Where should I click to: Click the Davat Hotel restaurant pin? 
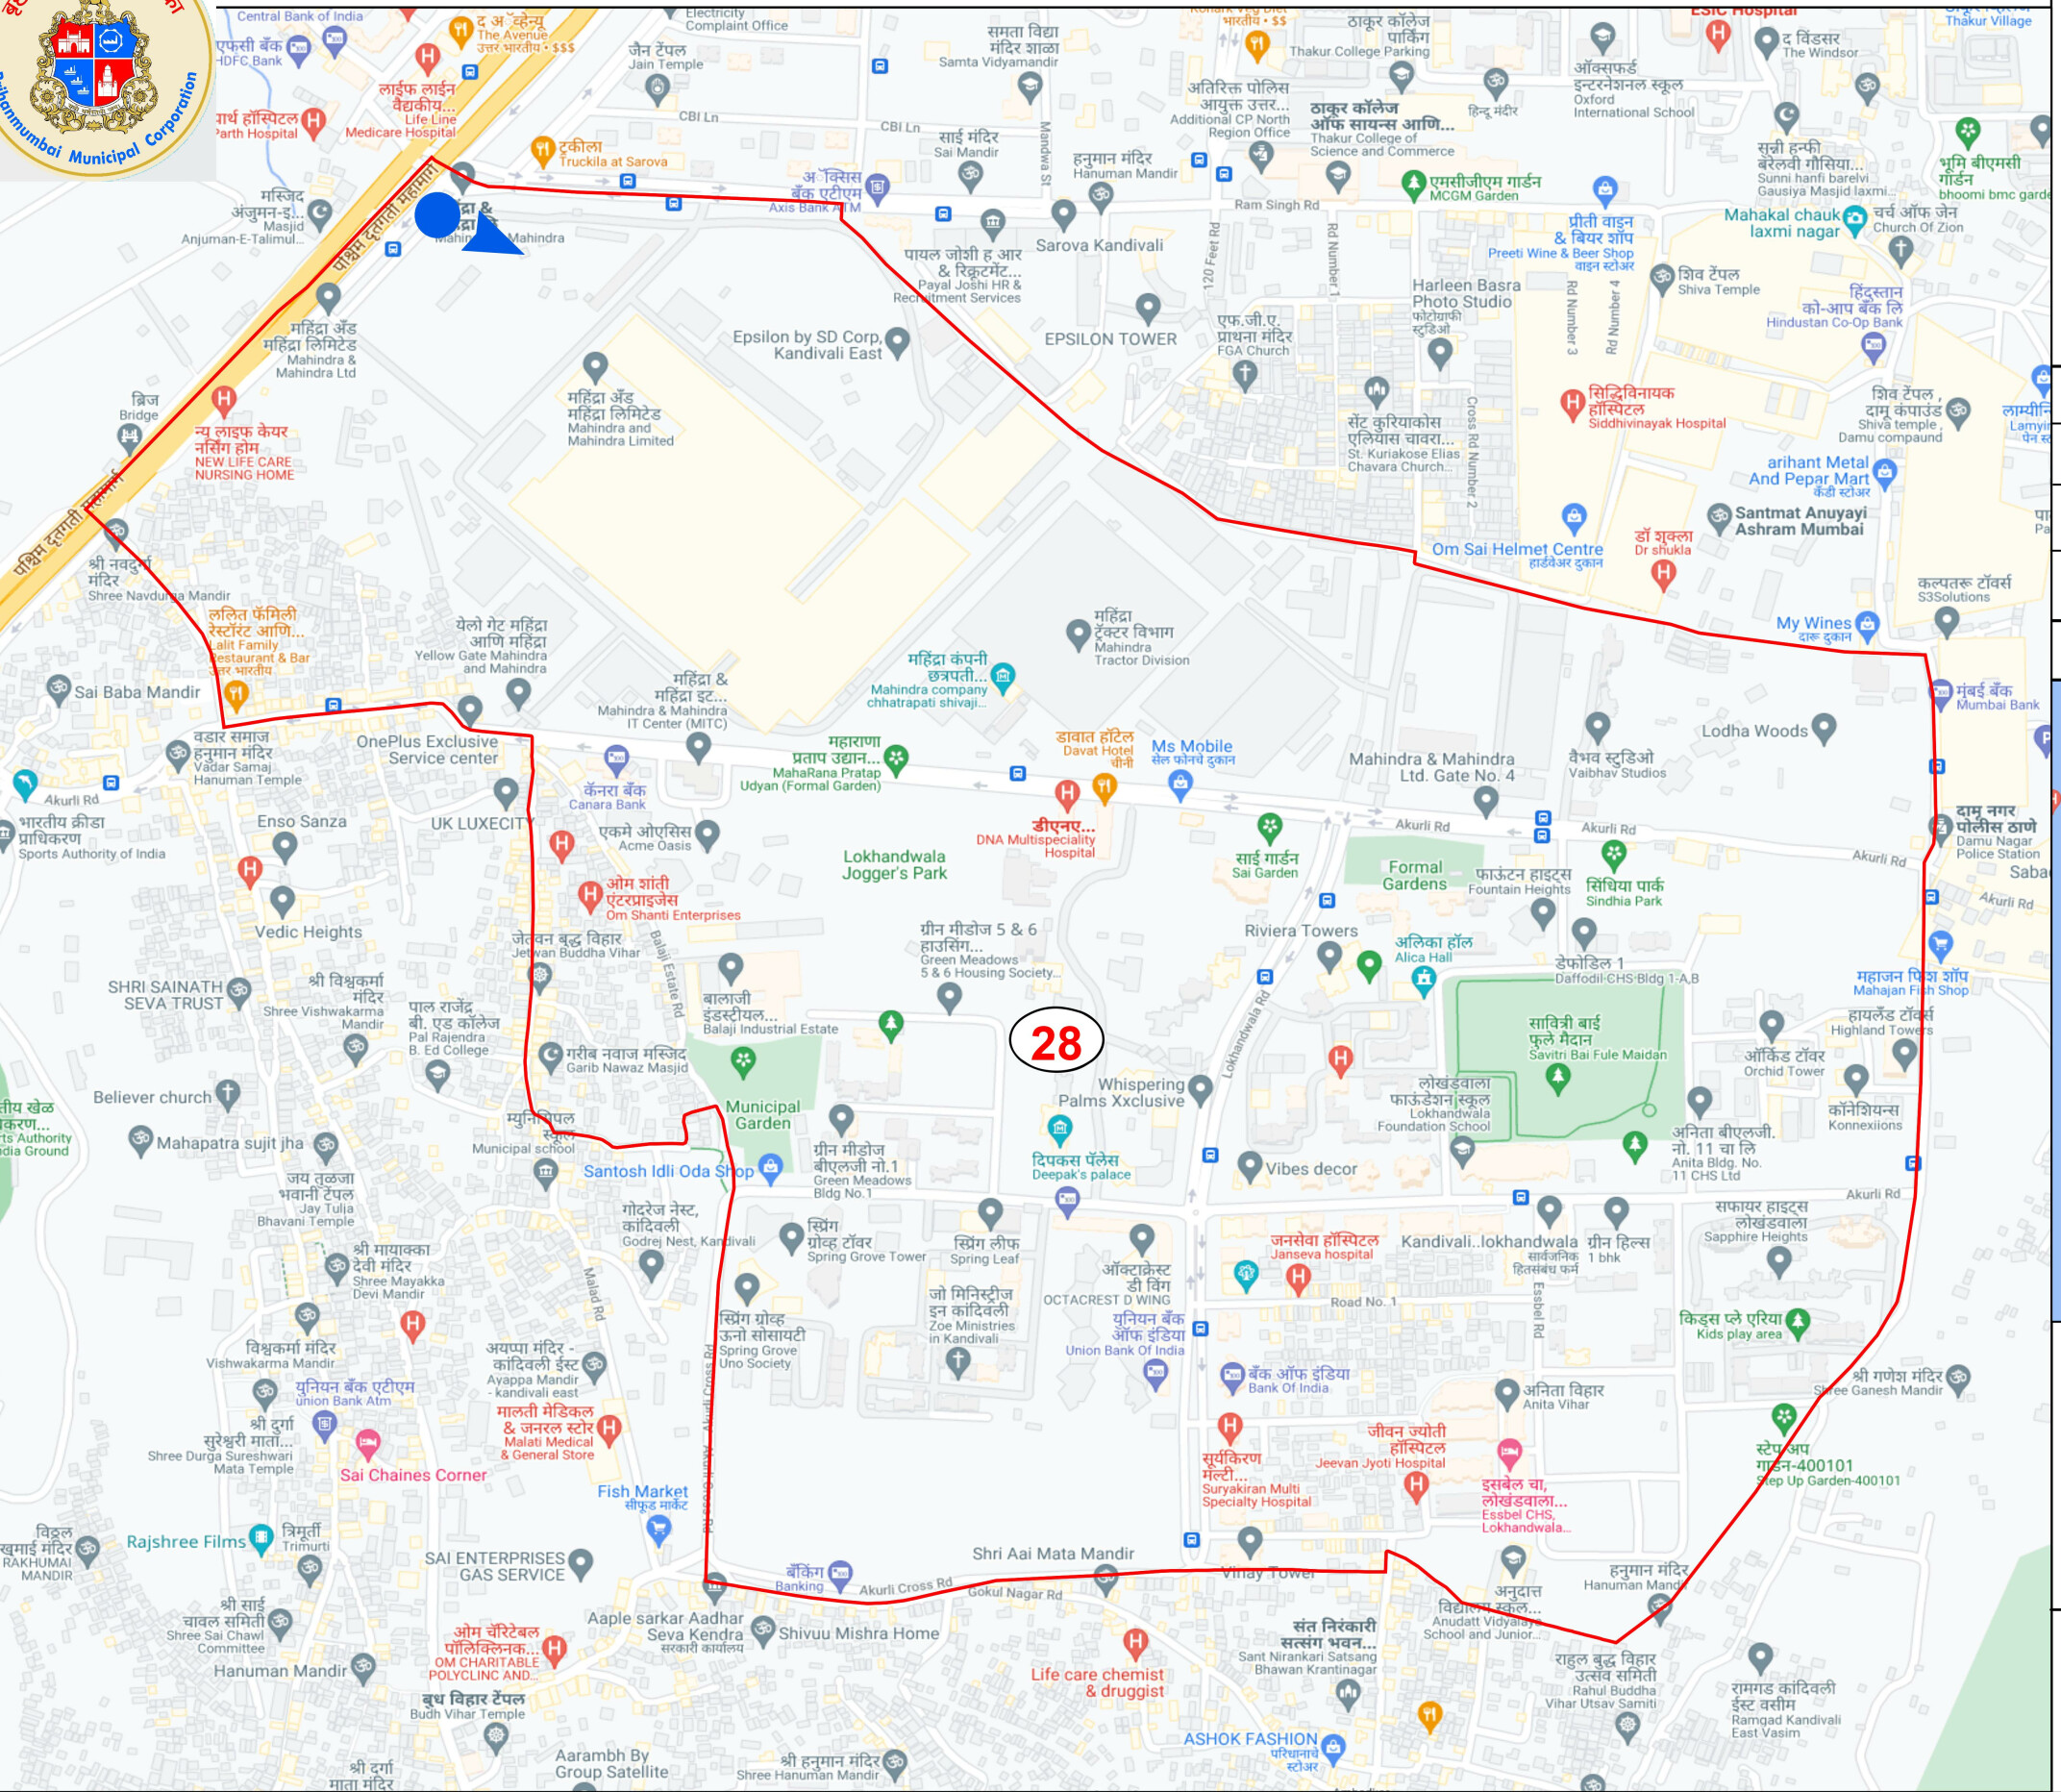click(1104, 788)
